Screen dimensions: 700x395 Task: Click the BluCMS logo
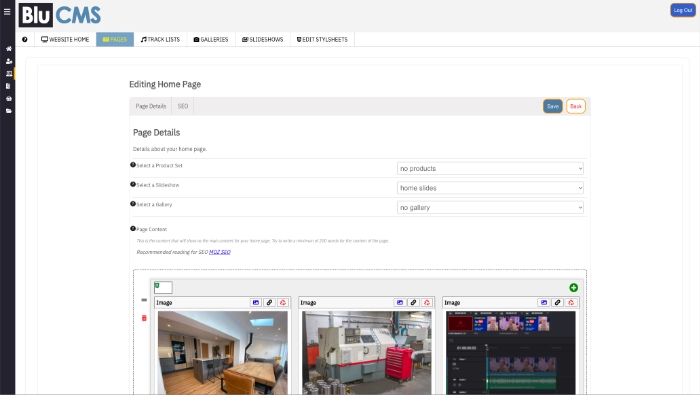[x=60, y=15]
